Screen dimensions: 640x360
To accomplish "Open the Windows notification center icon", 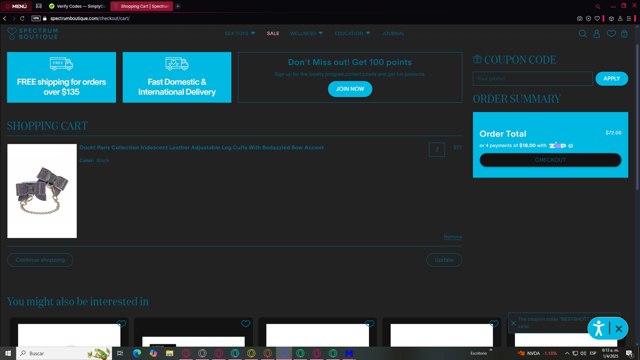I will [x=629, y=353].
